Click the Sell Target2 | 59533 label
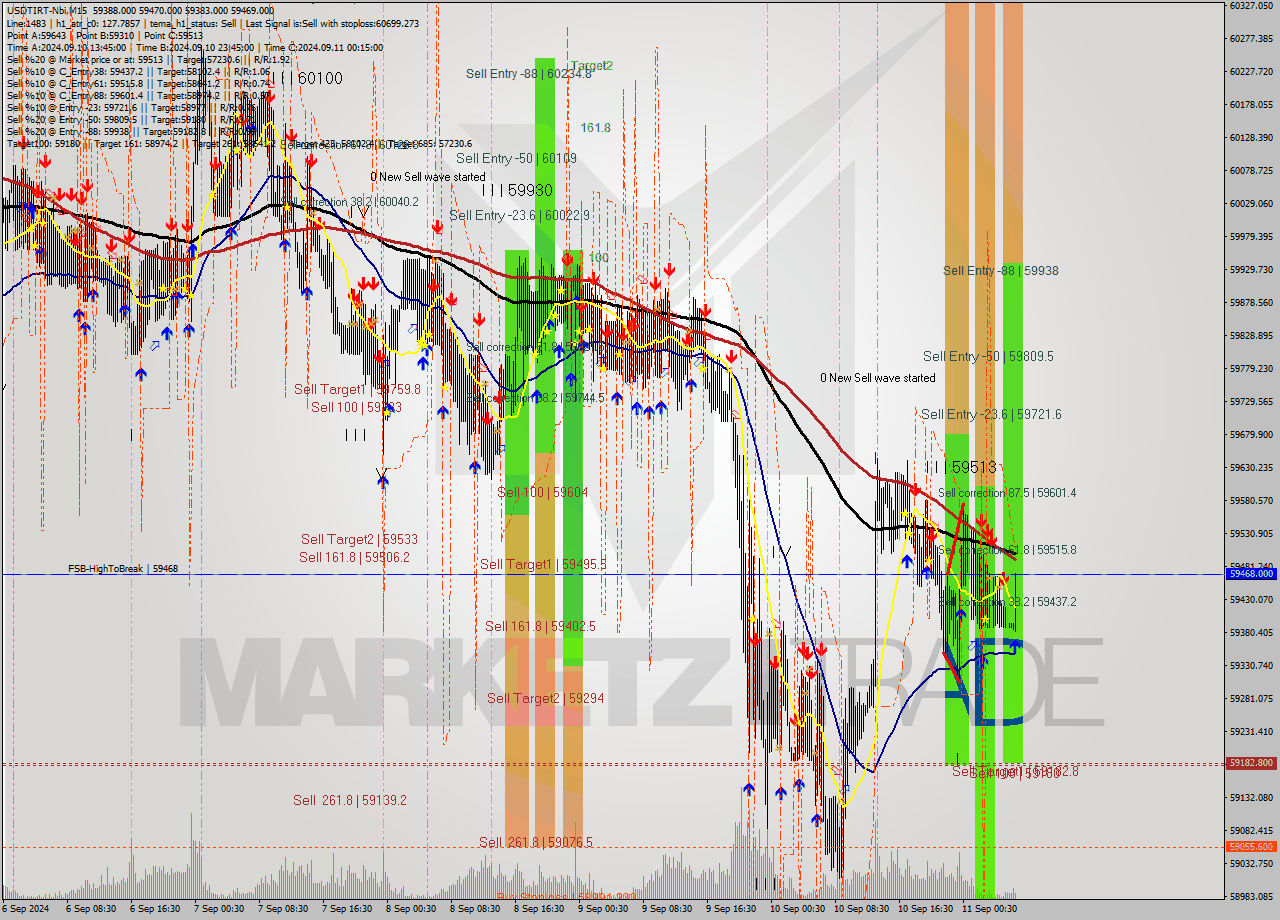Viewport: 1280px width, 920px height. coord(359,539)
